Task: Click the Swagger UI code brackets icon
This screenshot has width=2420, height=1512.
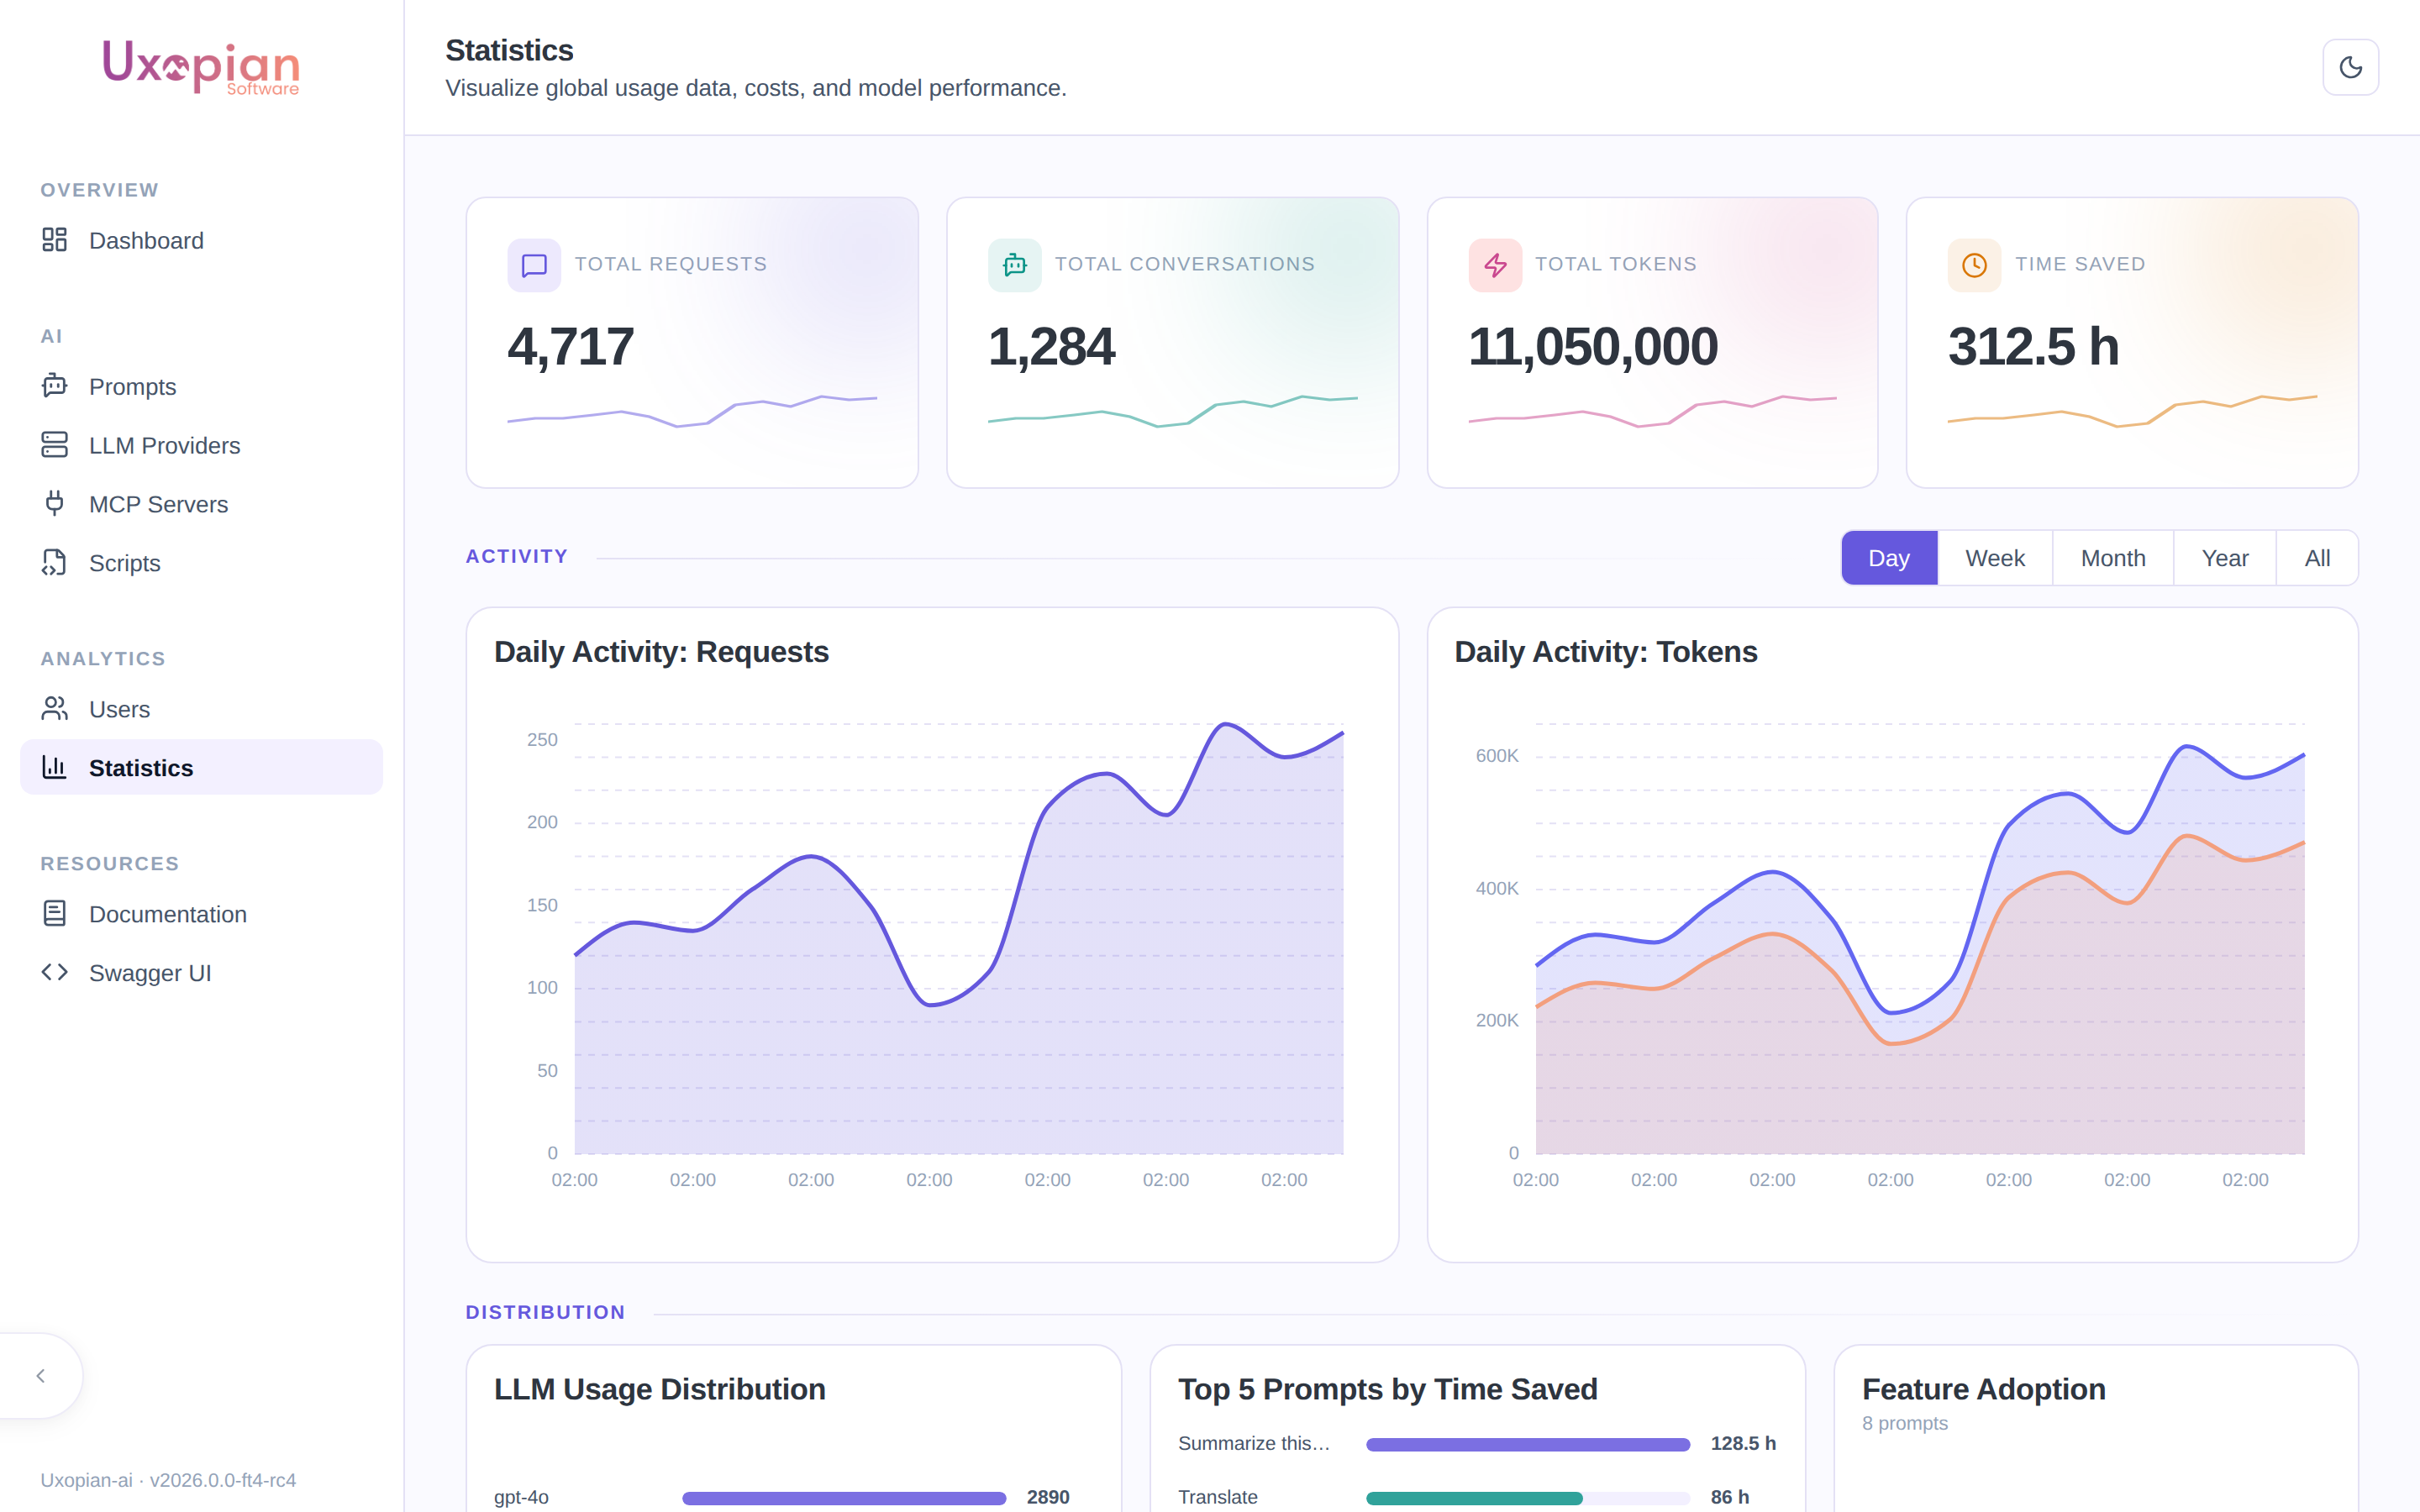Action: pyautogui.click(x=54, y=972)
